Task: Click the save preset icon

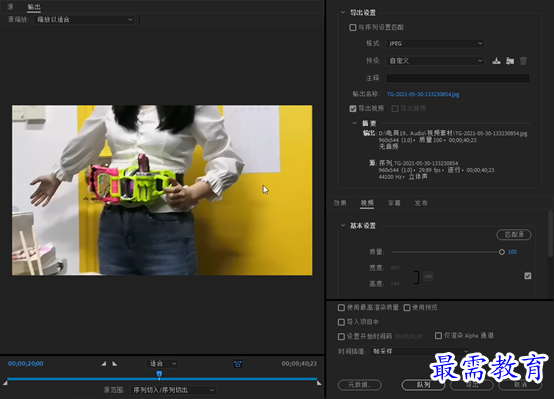Action: coord(496,61)
